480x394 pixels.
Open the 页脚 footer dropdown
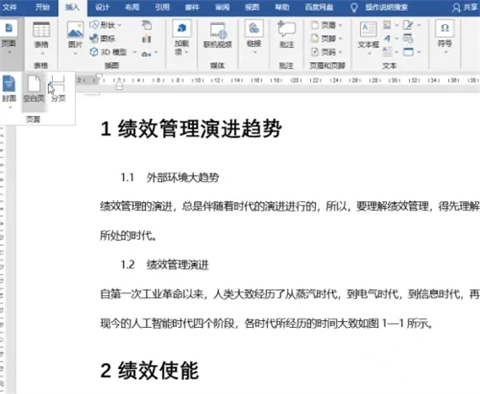coord(327,39)
